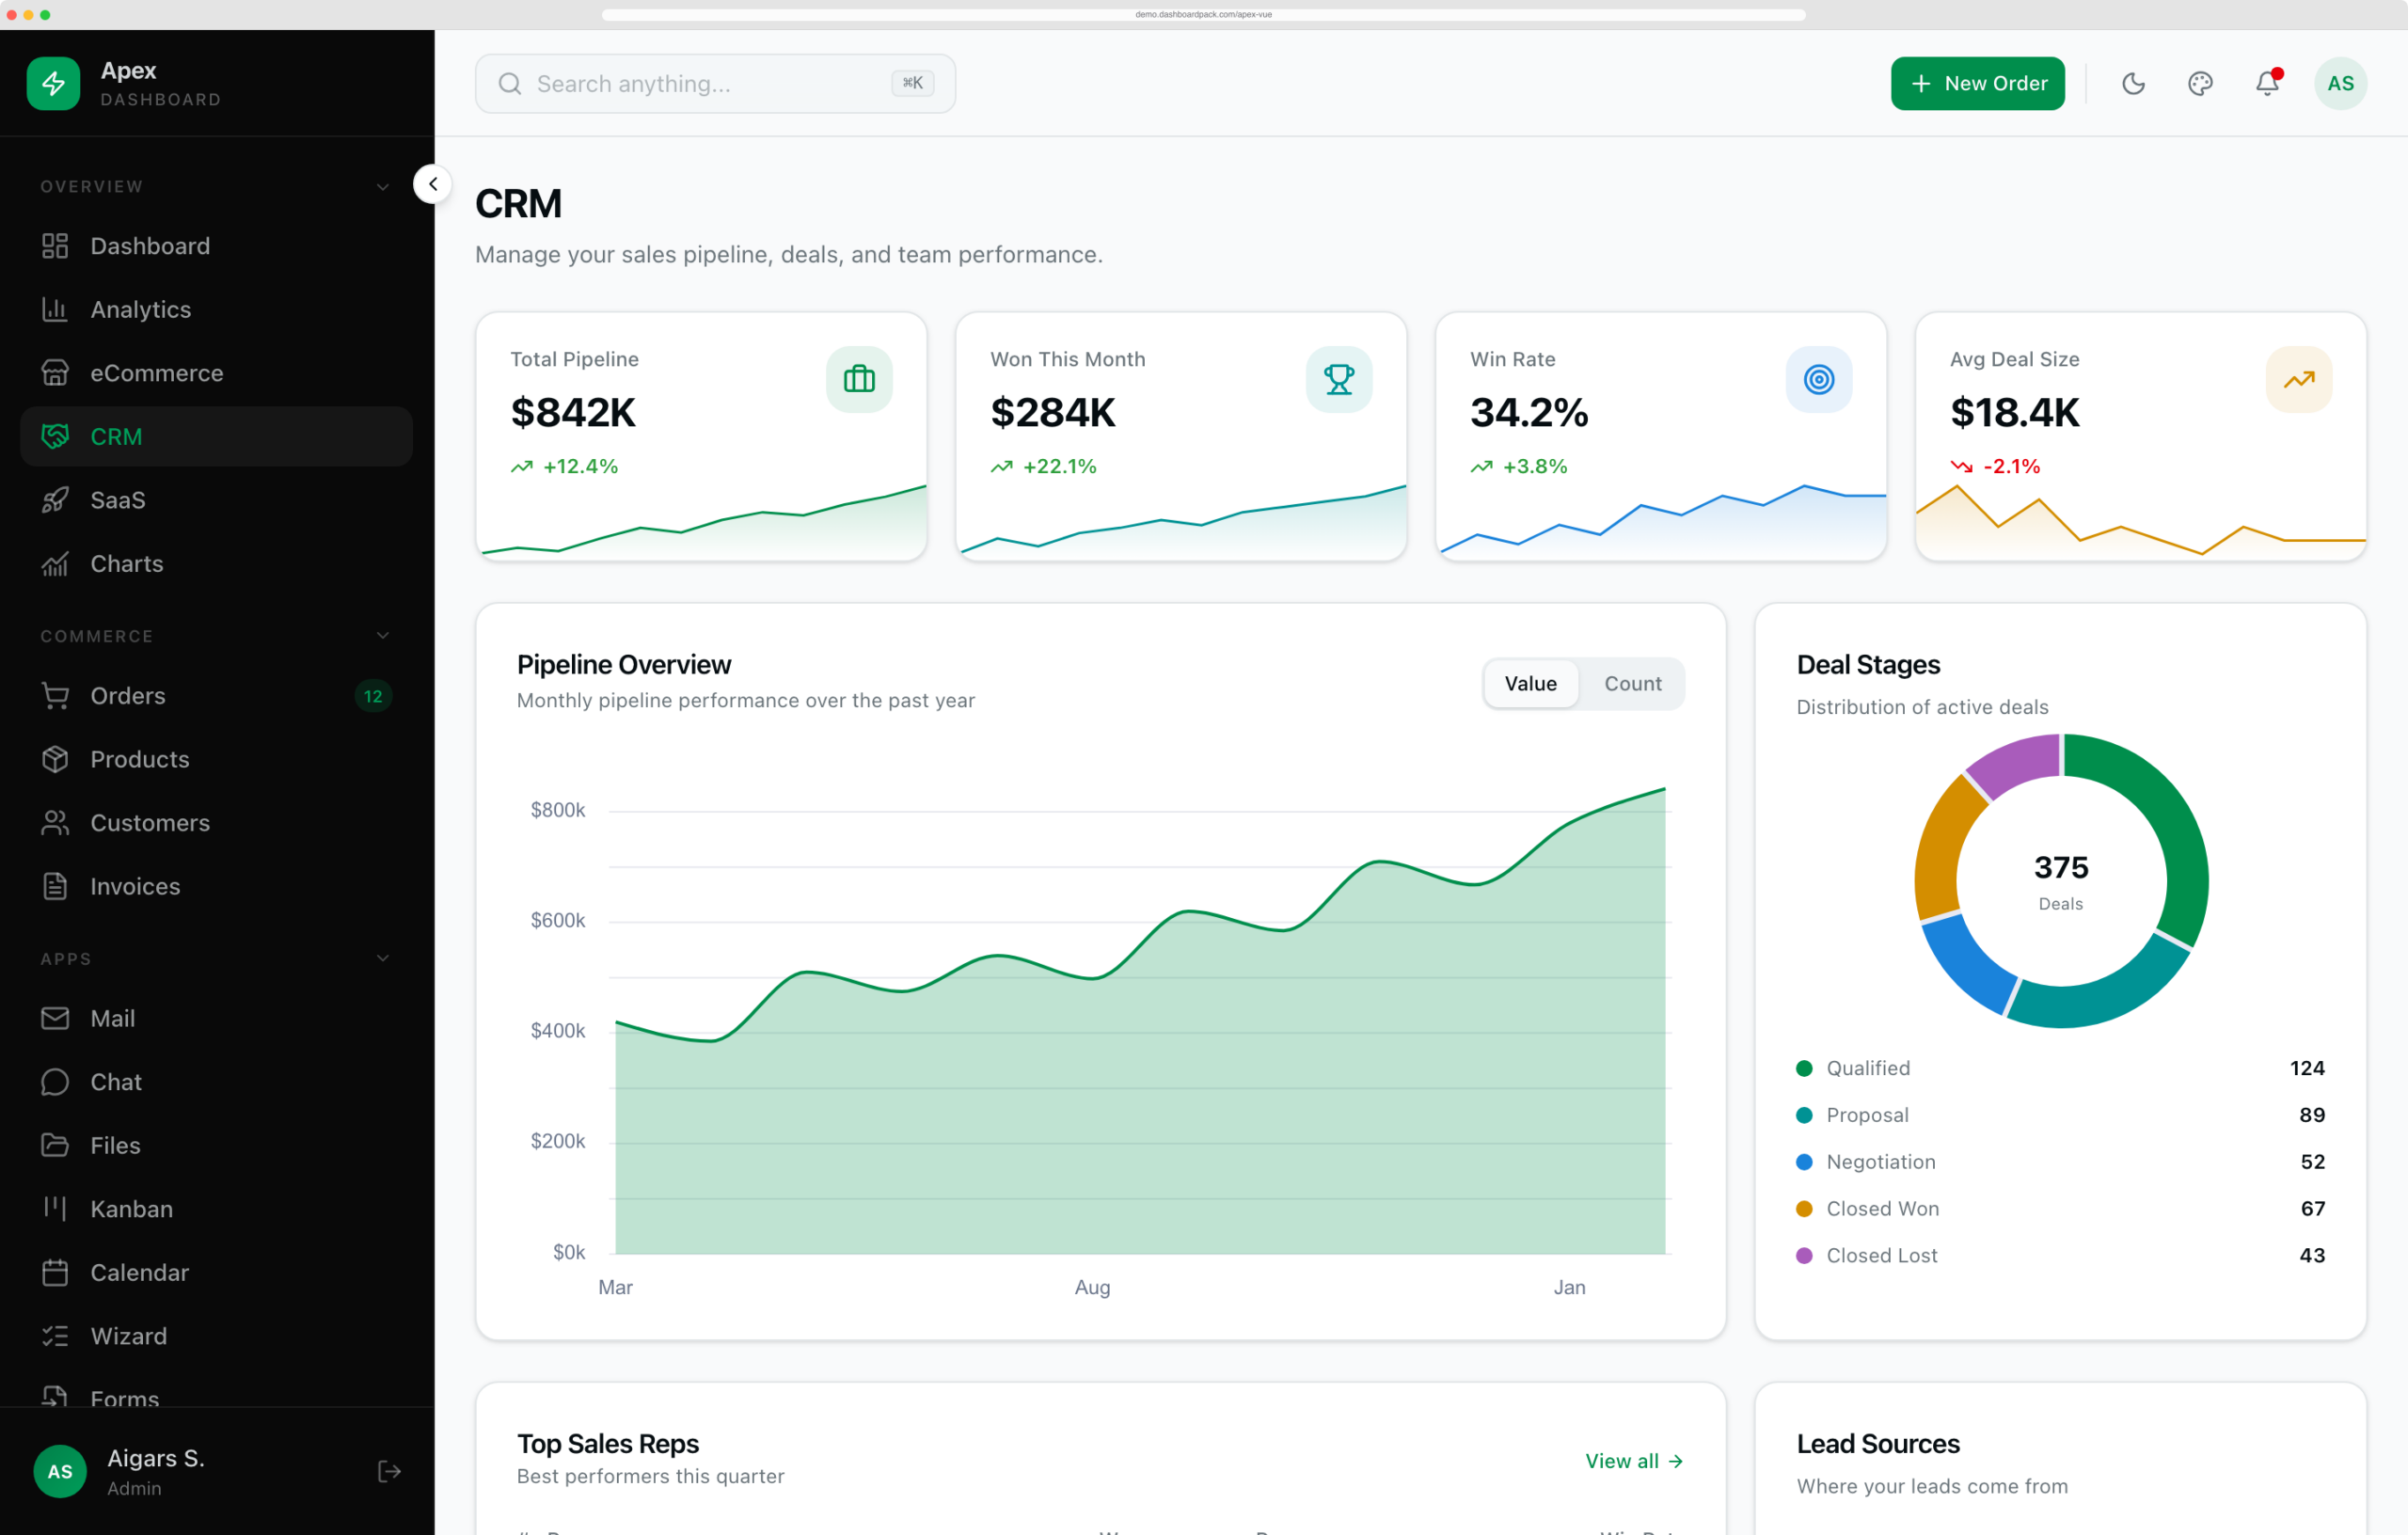Screen dimensions: 2408x1535
Task: Open Customers in the sidebar
Action: 216,823
